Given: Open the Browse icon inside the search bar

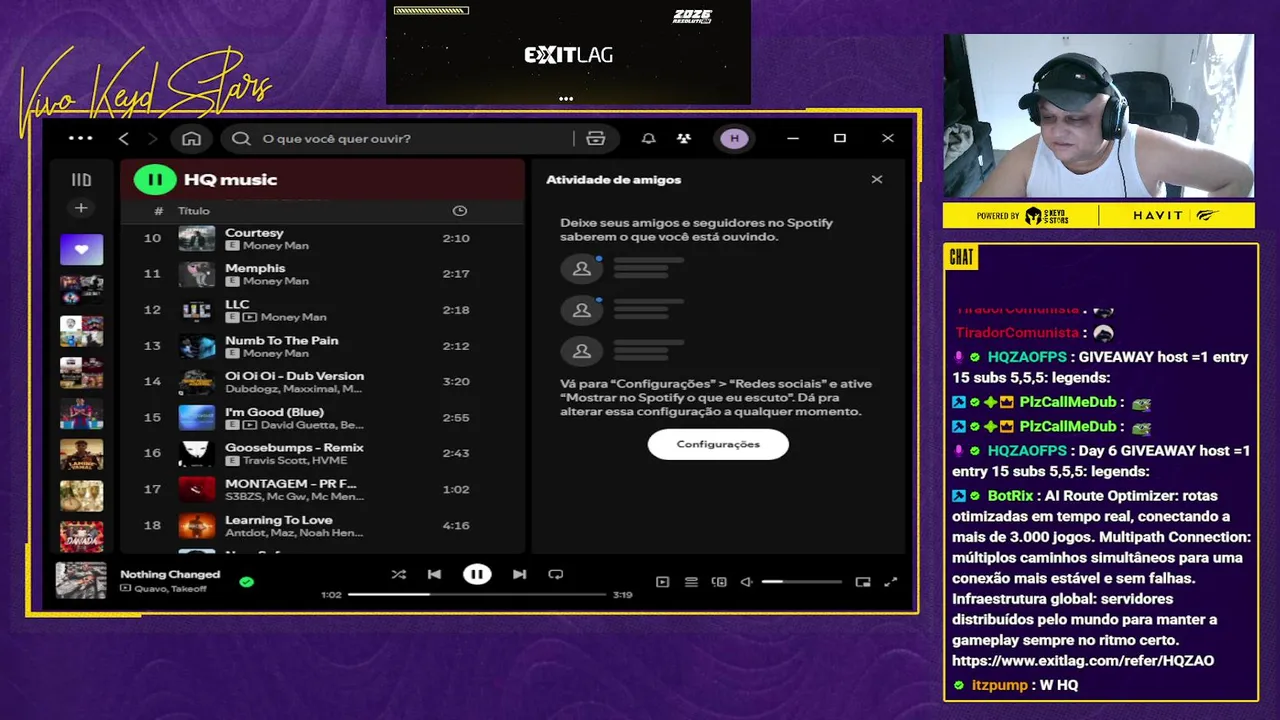Looking at the screenshot, I should click(596, 138).
